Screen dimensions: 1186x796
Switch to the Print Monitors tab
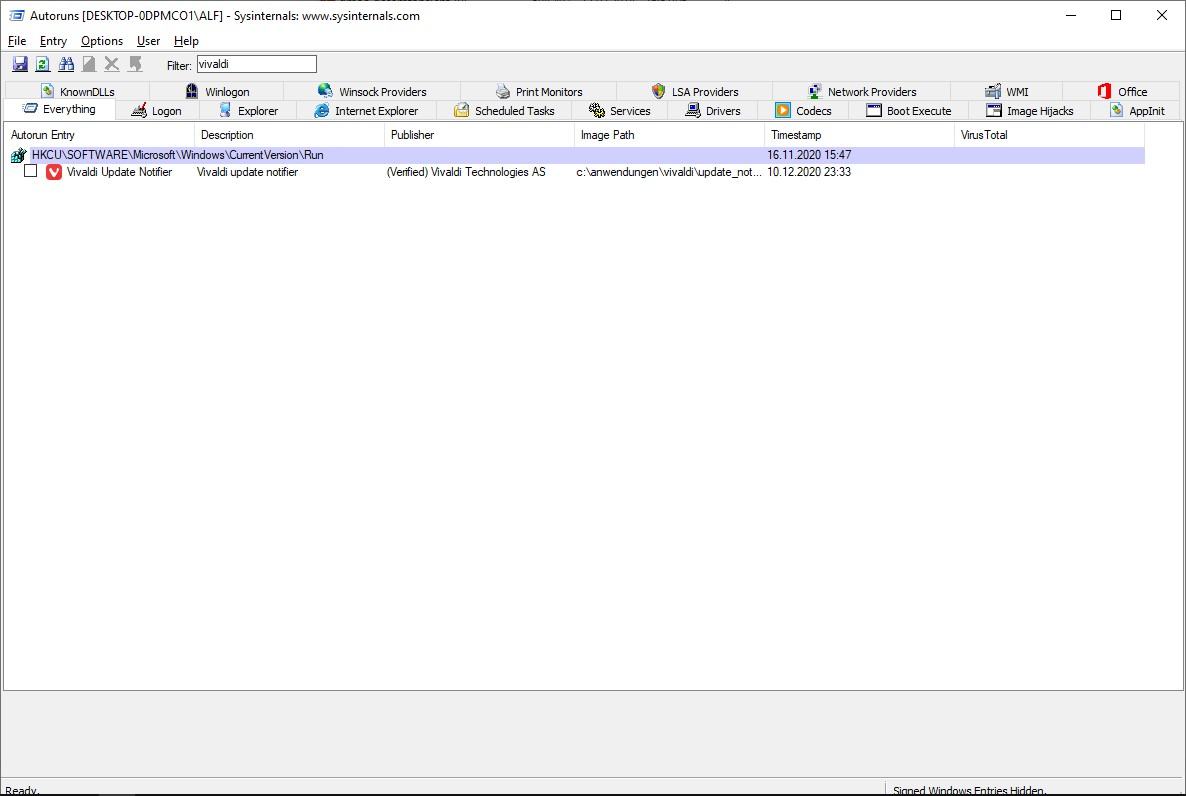tap(539, 92)
